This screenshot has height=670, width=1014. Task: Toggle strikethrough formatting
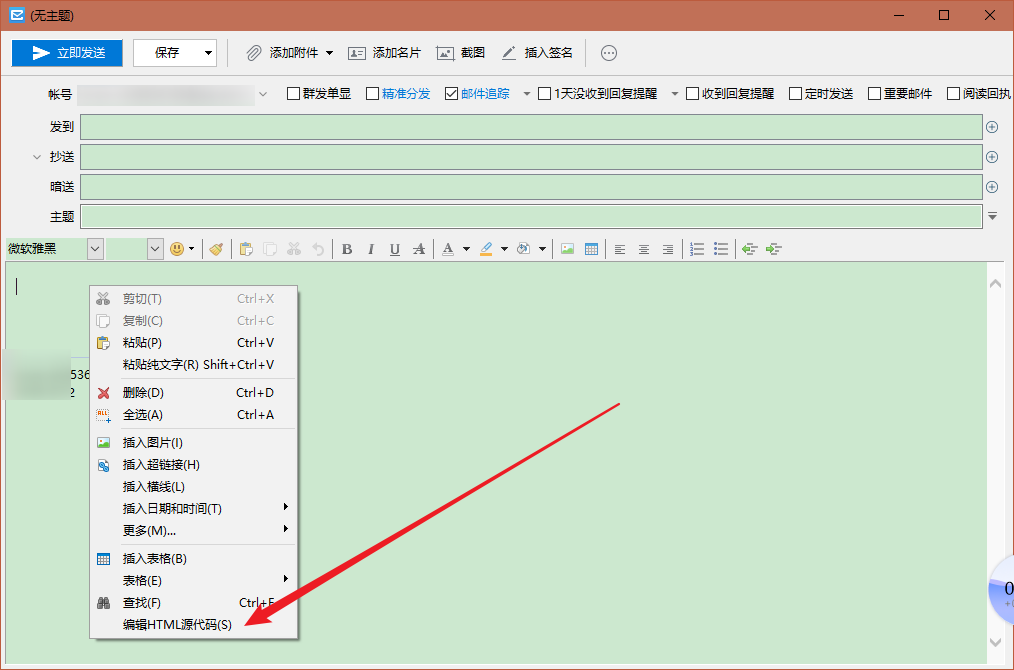coord(419,249)
